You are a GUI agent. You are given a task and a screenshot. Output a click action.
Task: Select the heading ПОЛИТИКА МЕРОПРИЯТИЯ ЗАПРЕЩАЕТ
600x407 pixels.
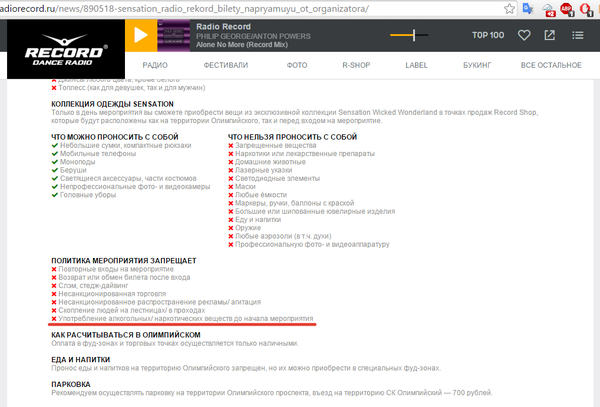point(124,261)
